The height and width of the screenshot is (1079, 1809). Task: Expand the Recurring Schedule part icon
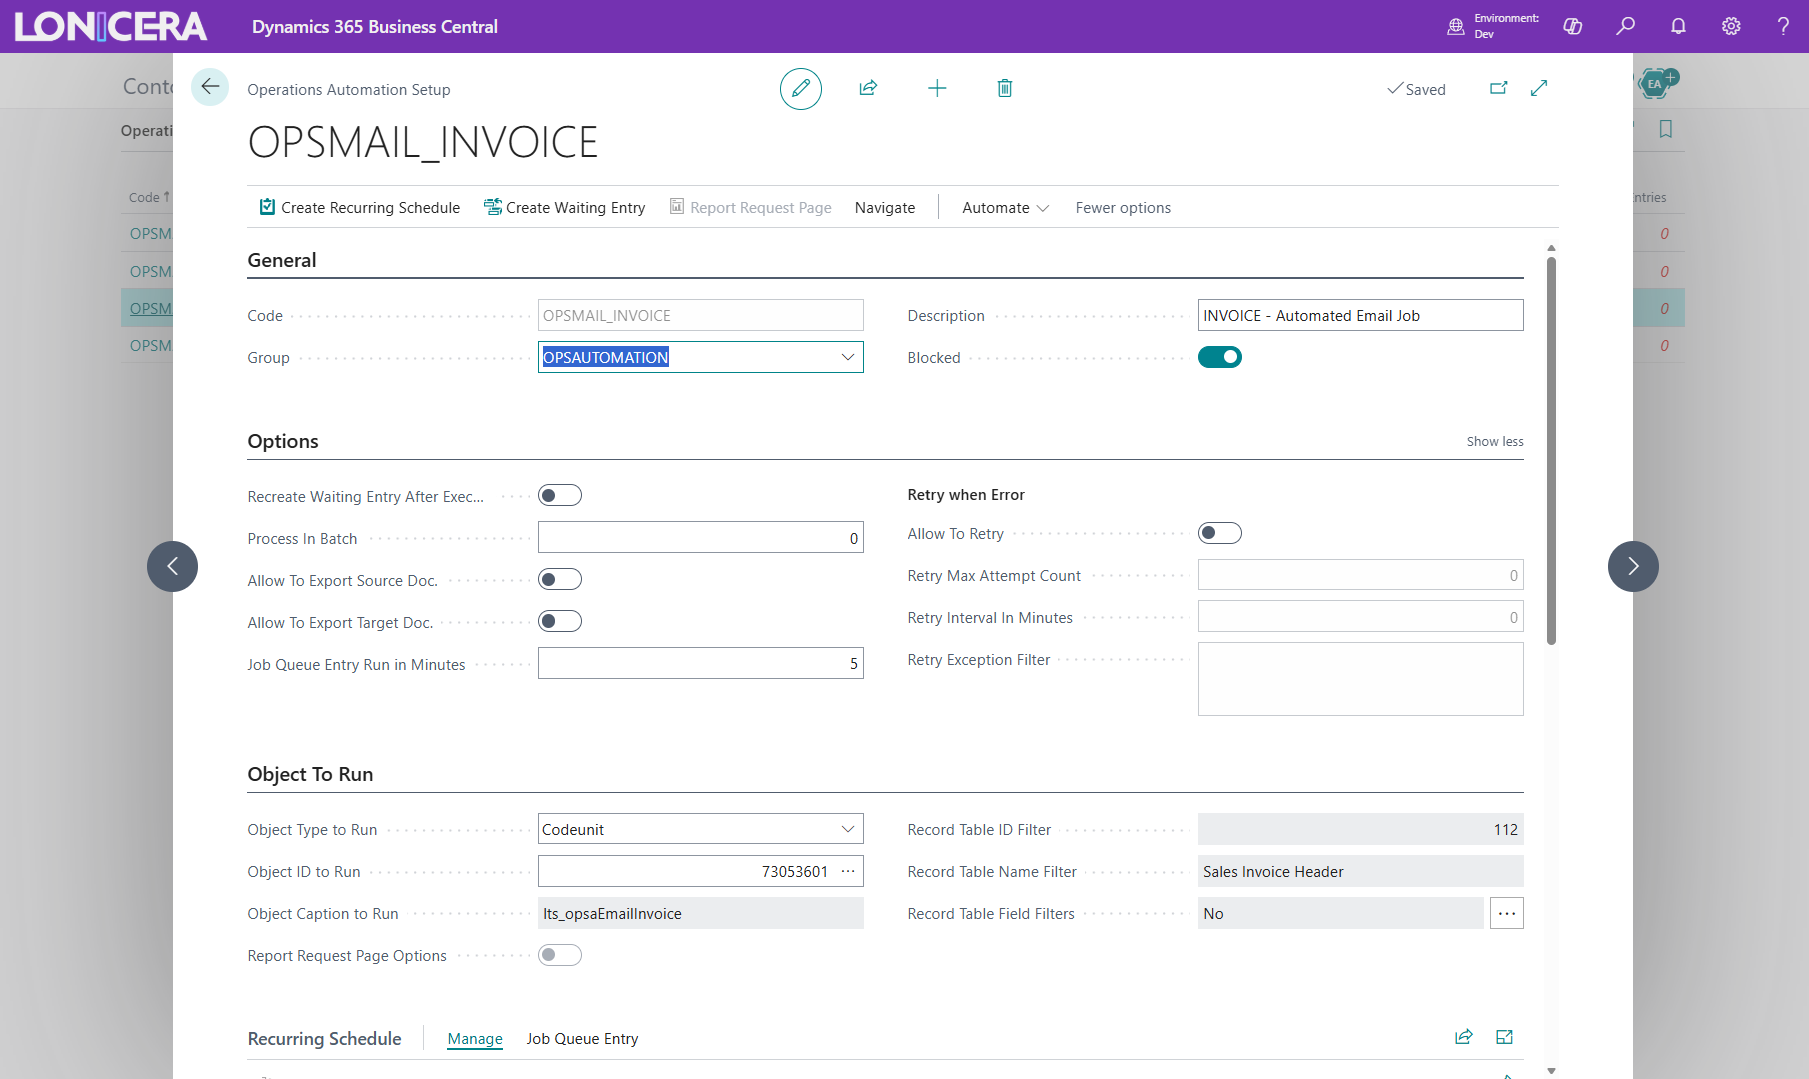tap(1504, 1037)
